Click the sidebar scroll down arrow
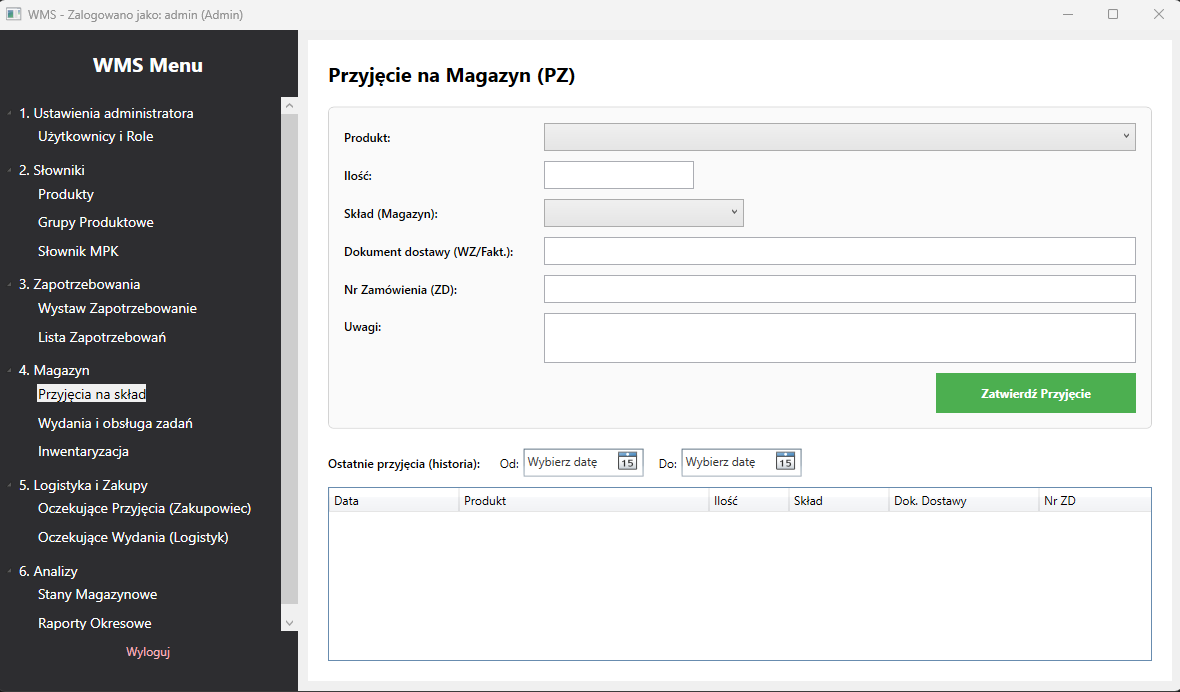The width and height of the screenshot is (1180, 692). tap(289, 623)
